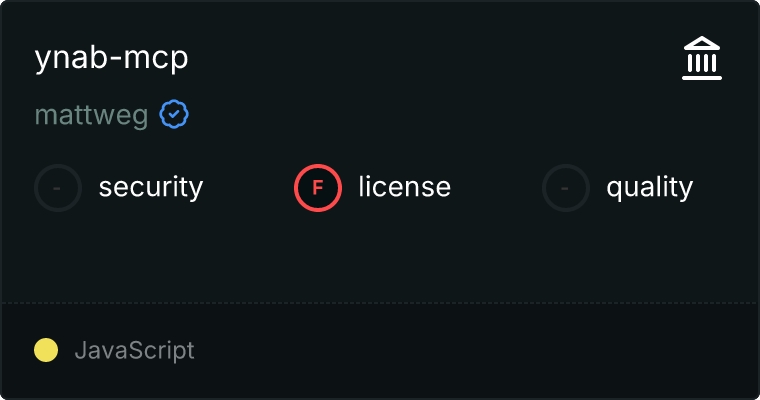Open the mattweg author profile
Viewport: 760px width, 400px height.
91,116
